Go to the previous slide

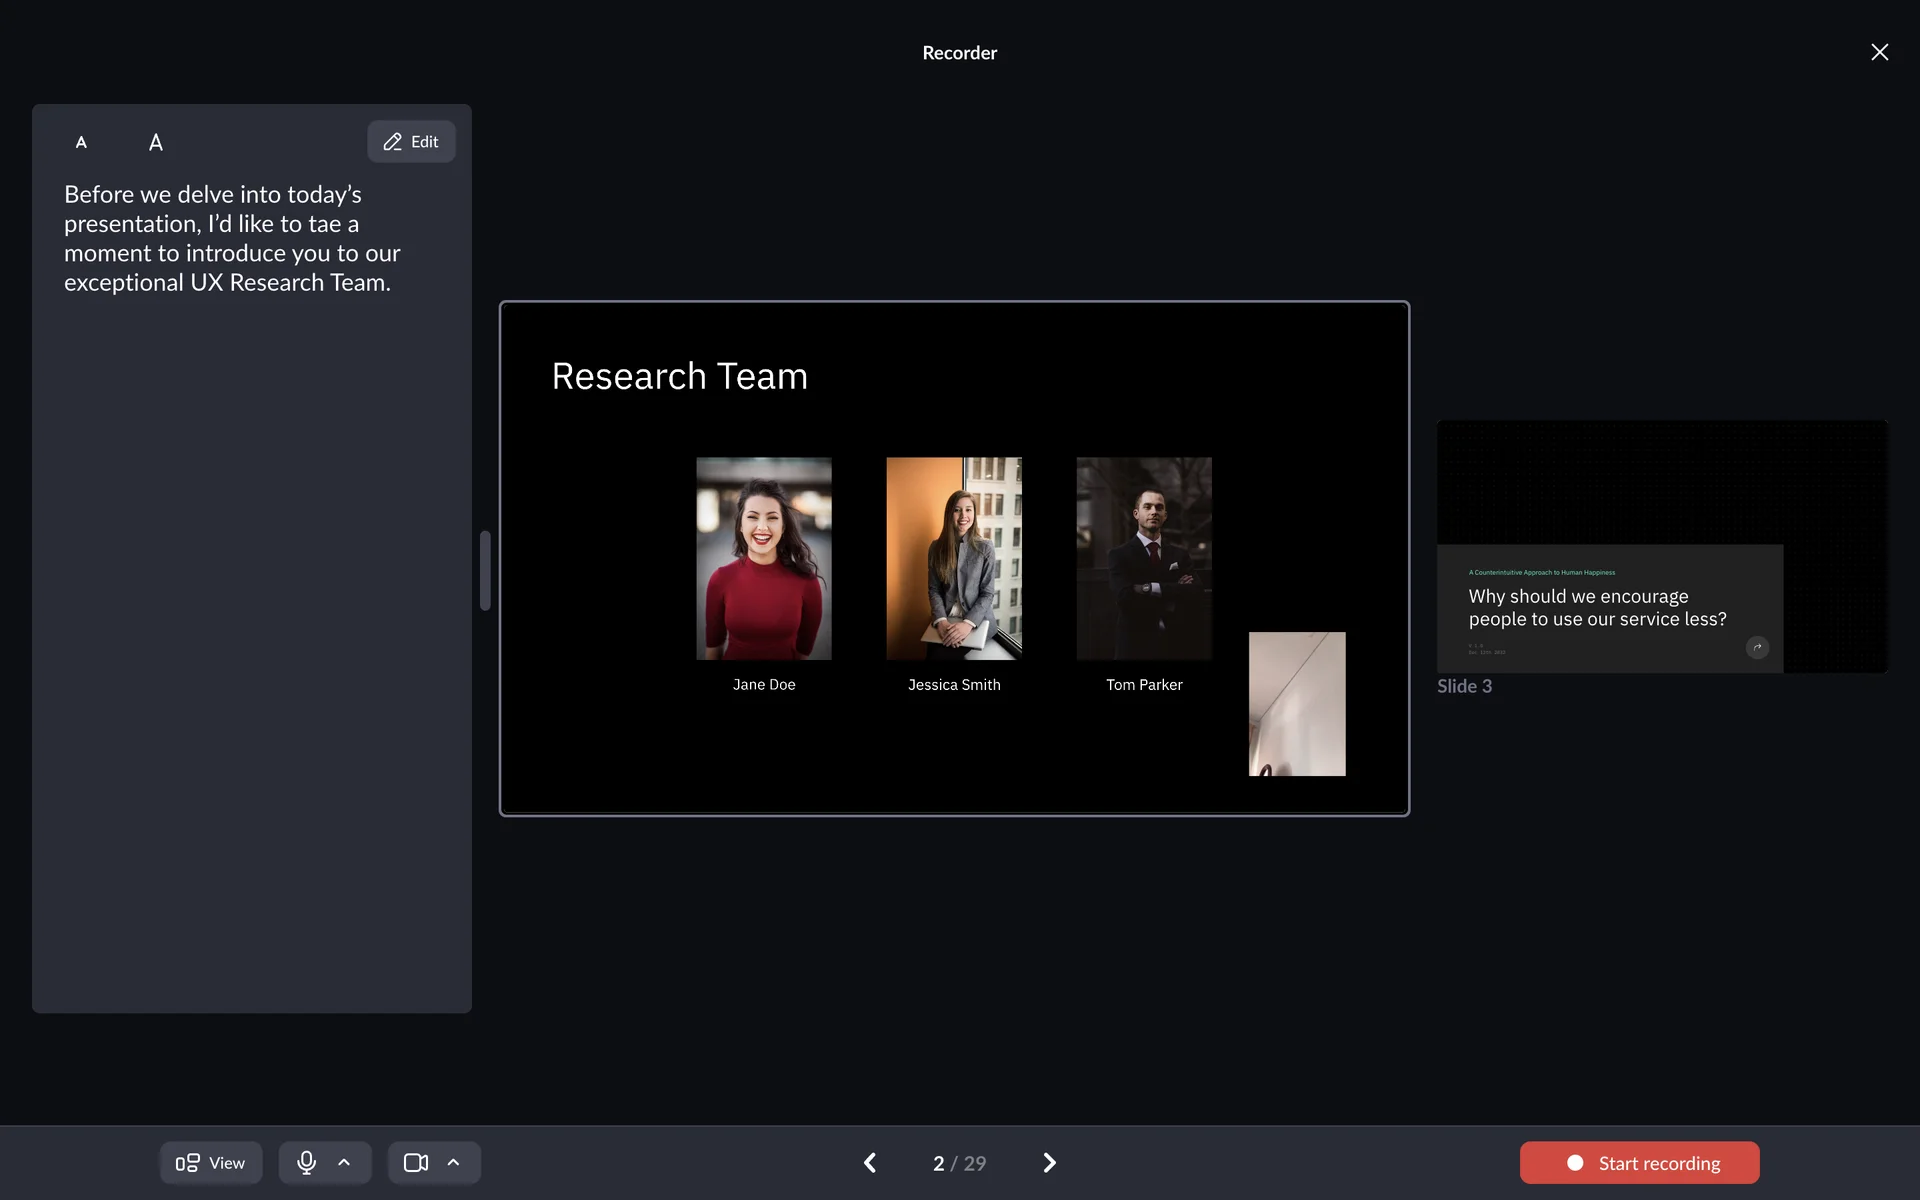click(x=870, y=1162)
